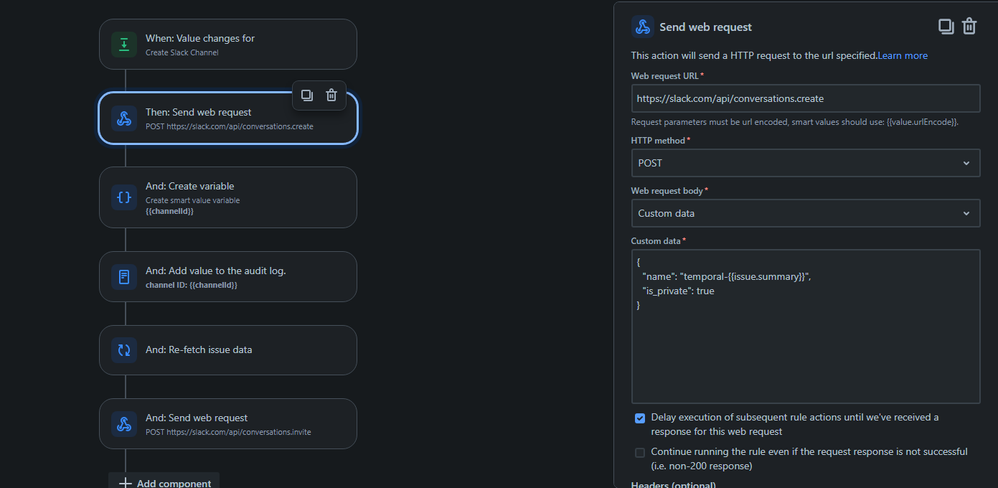This screenshot has height=488, width=998.
Task: Open the Learn more link
Action: [x=903, y=55]
